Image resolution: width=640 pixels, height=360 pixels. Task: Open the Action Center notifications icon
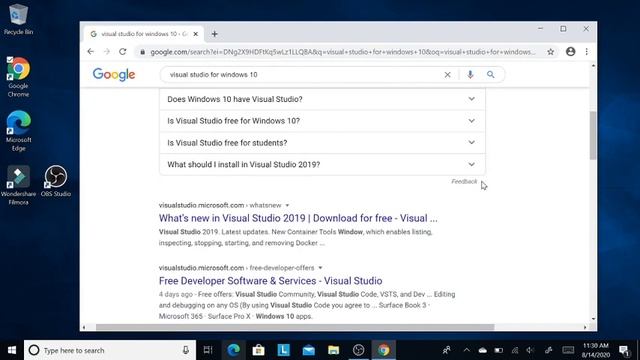click(x=624, y=350)
